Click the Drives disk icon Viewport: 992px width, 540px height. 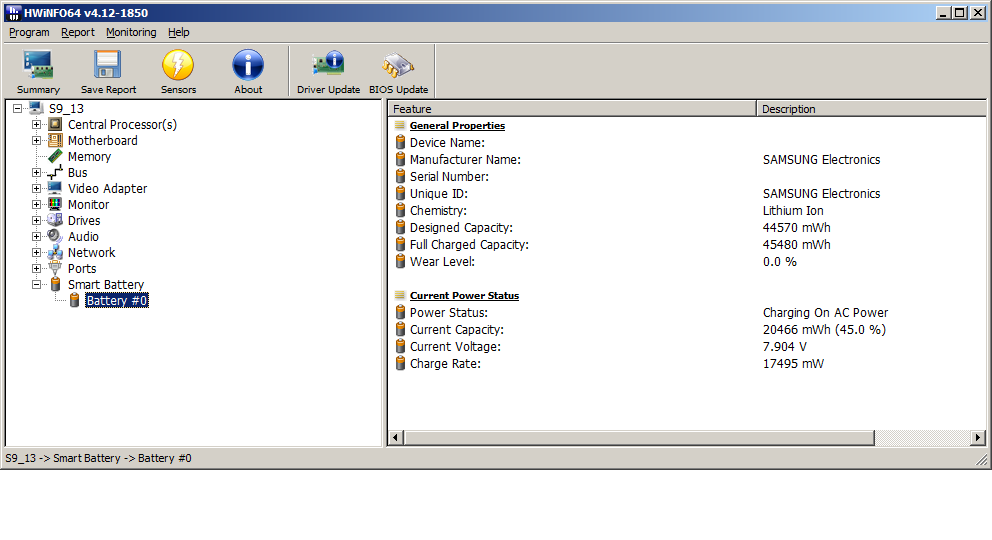point(56,220)
